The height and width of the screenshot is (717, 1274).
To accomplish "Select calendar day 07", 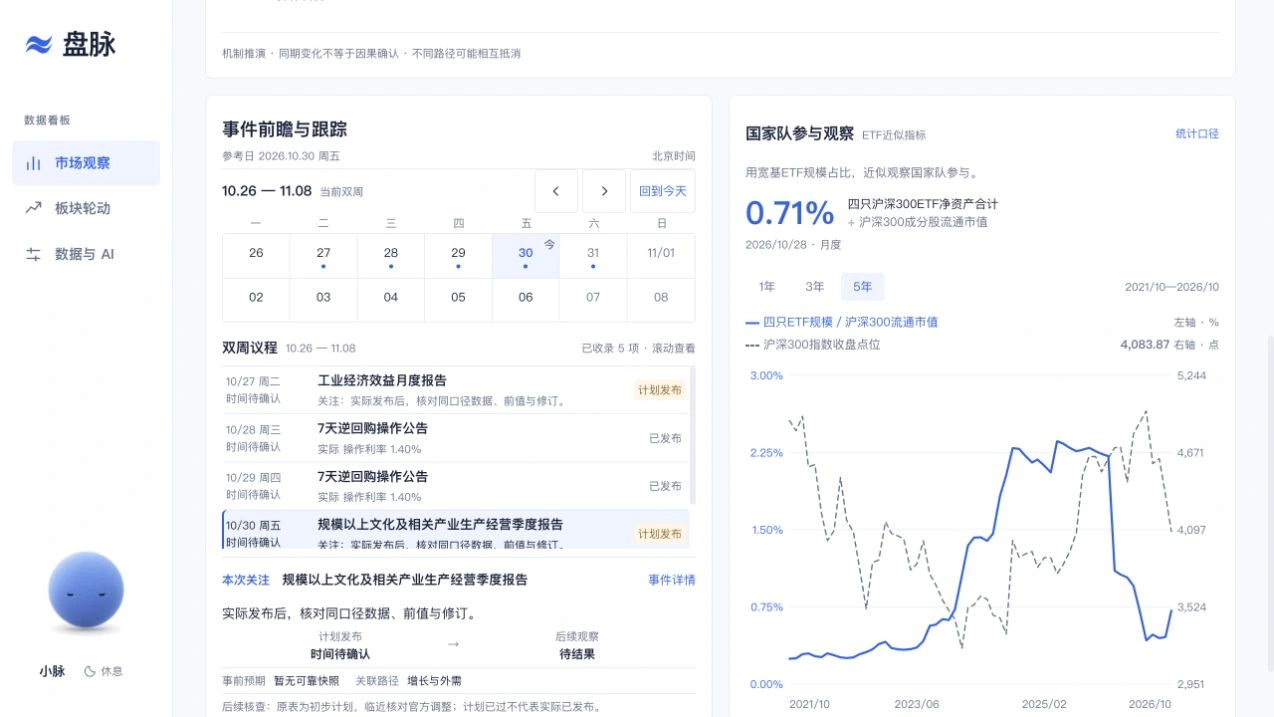I will click(593, 300).
